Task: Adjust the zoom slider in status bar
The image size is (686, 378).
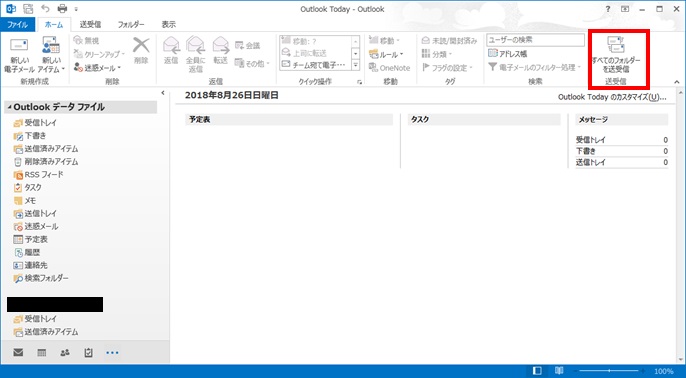Action: point(610,371)
